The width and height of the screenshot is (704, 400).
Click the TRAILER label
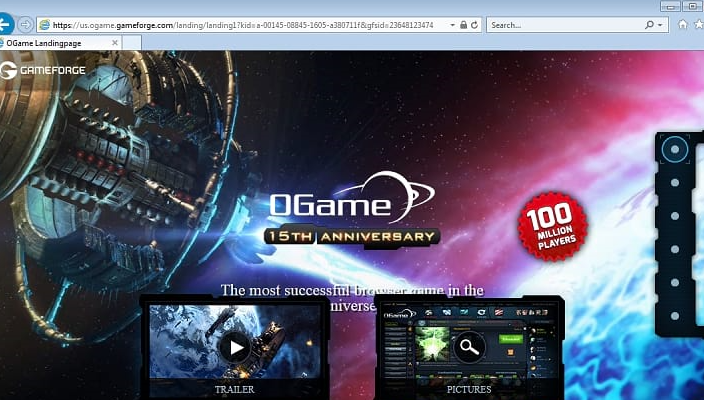pyautogui.click(x=234, y=389)
